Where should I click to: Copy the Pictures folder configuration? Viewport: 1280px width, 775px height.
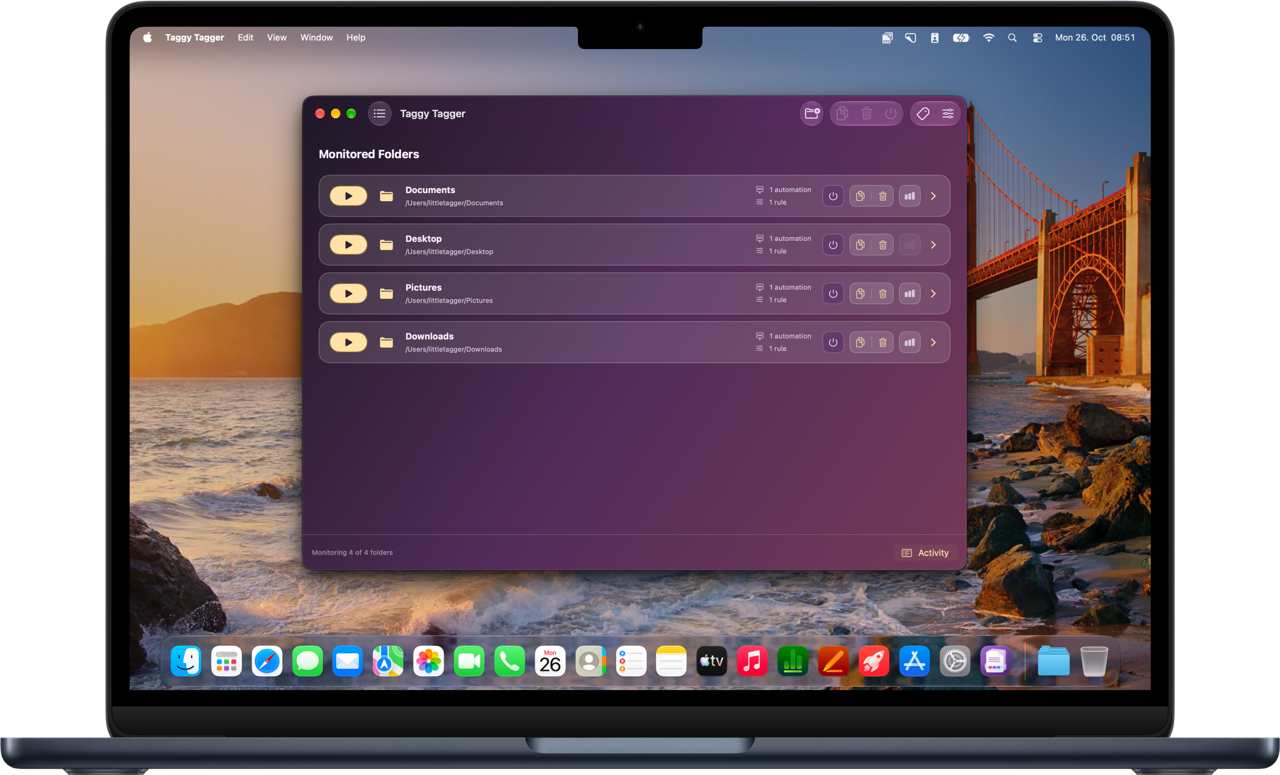860,294
